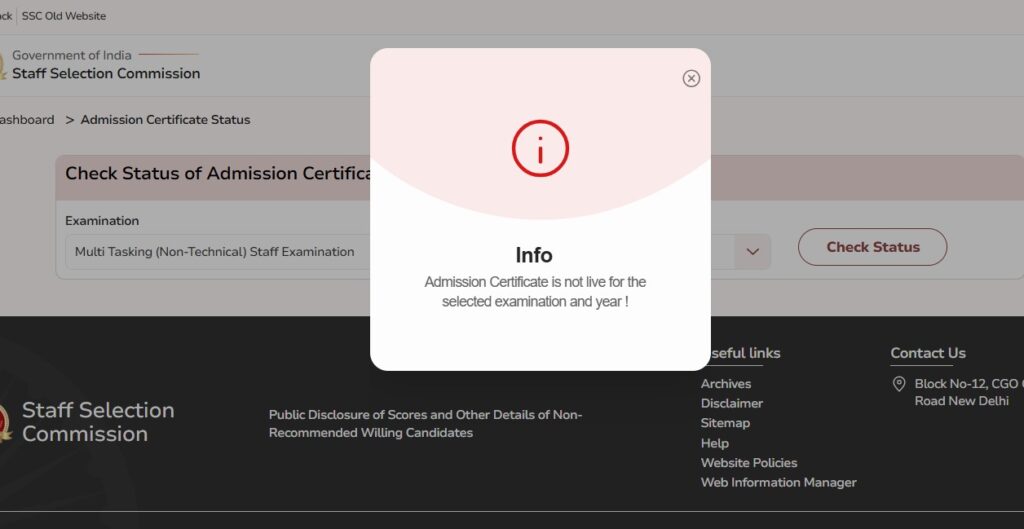Open the Archives footer link
The width and height of the screenshot is (1024, 529).
pyautogui.click(x=726, y=384)
